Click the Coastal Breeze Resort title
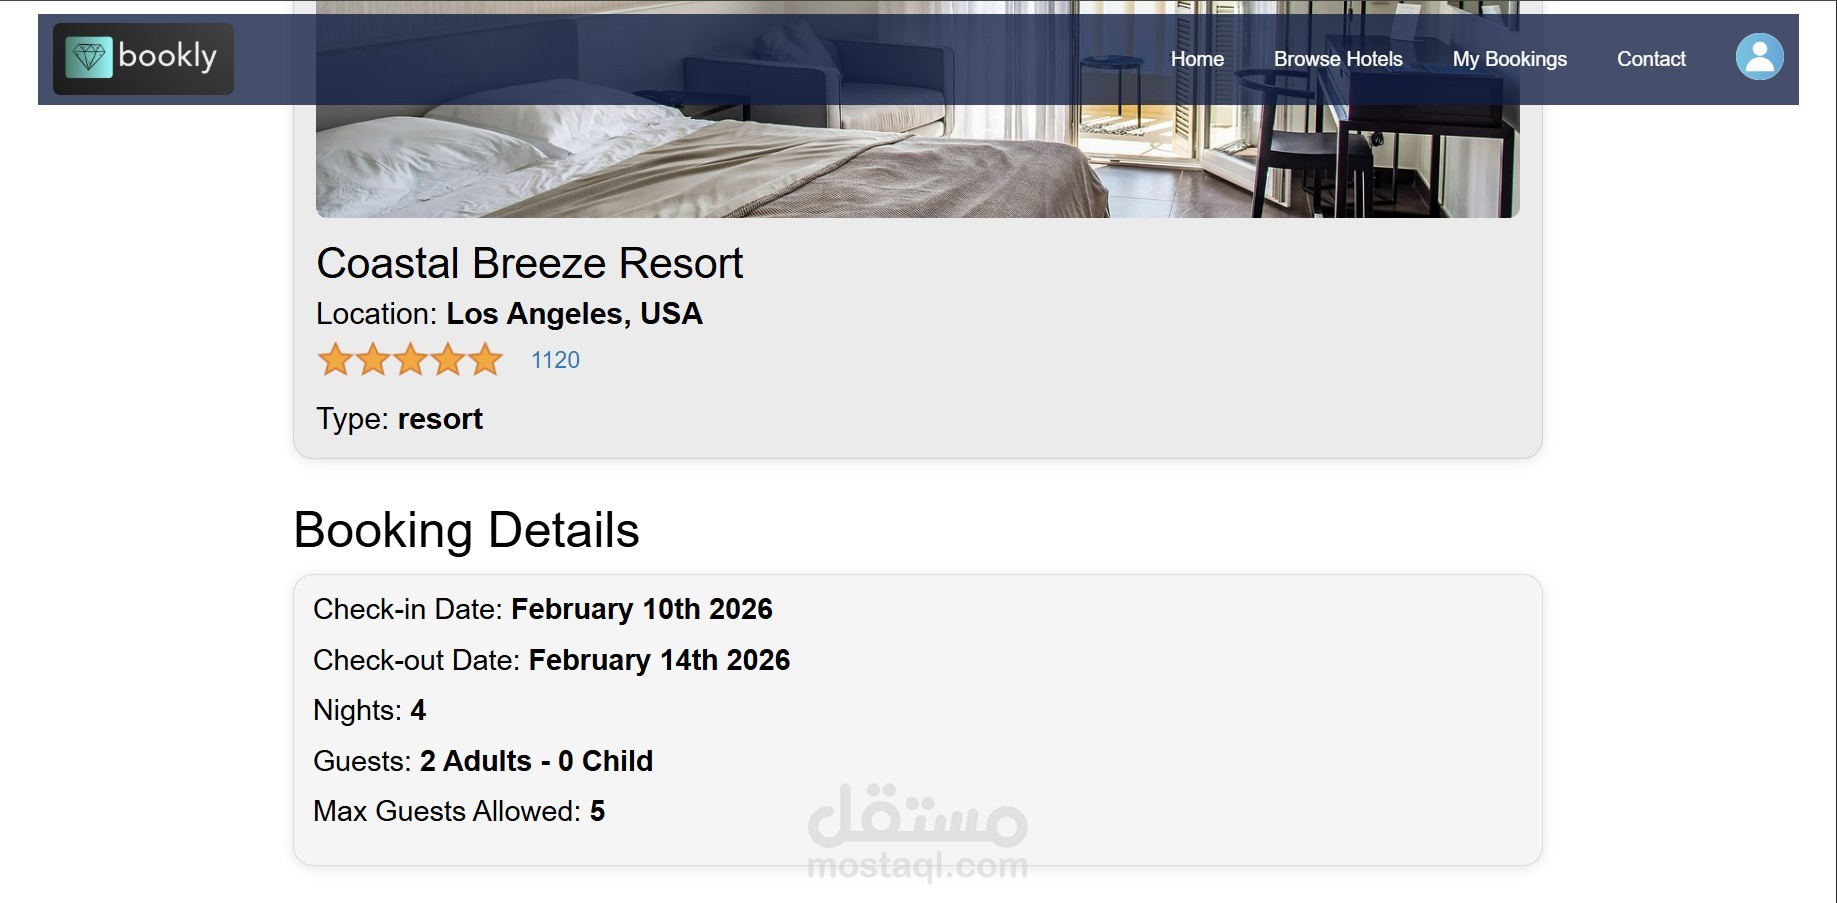Screen dimensions: 1837x903 pos(529,264)
